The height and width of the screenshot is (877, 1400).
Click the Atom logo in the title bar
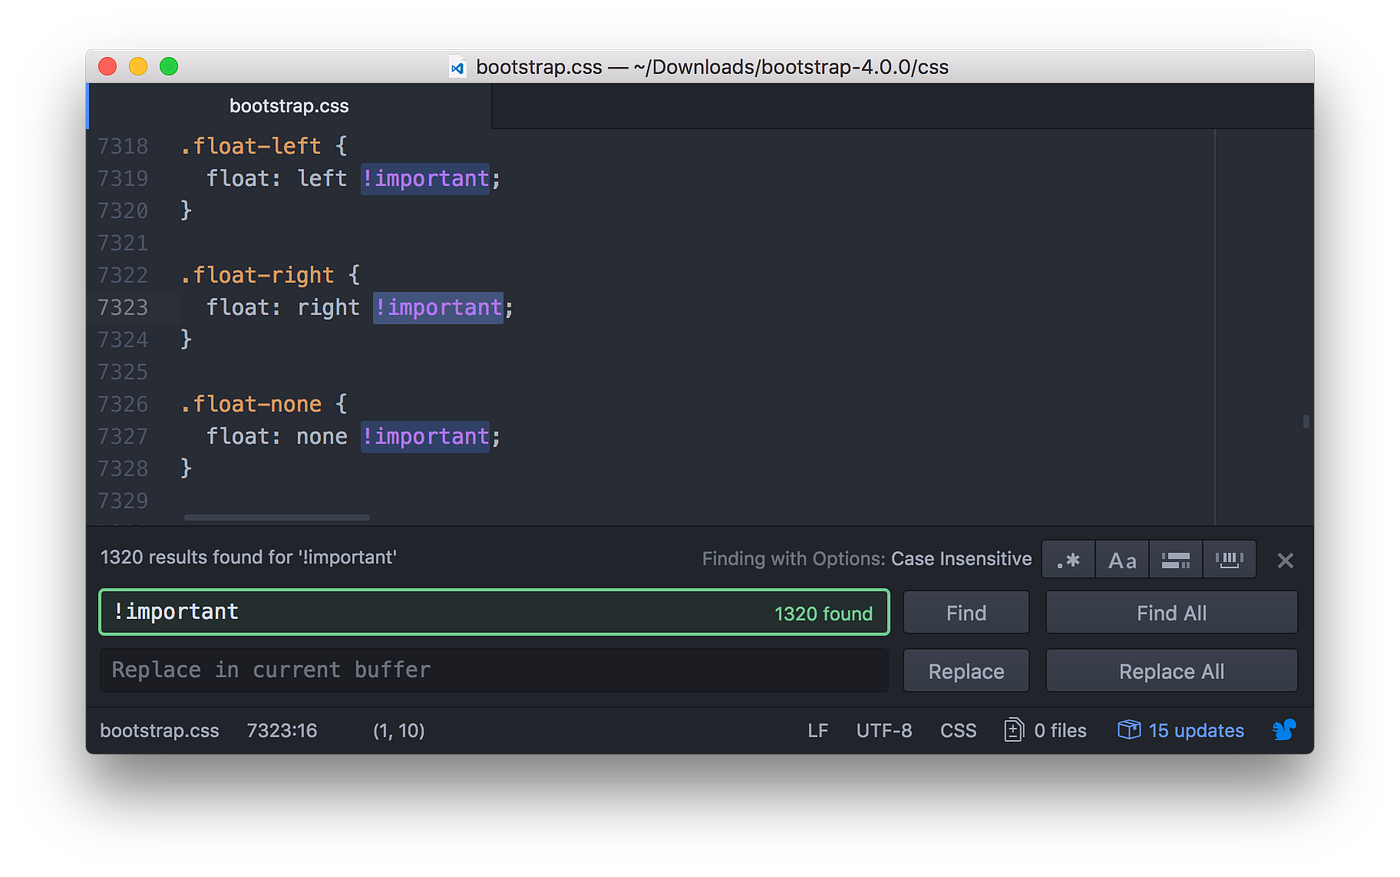click(457, 66)
